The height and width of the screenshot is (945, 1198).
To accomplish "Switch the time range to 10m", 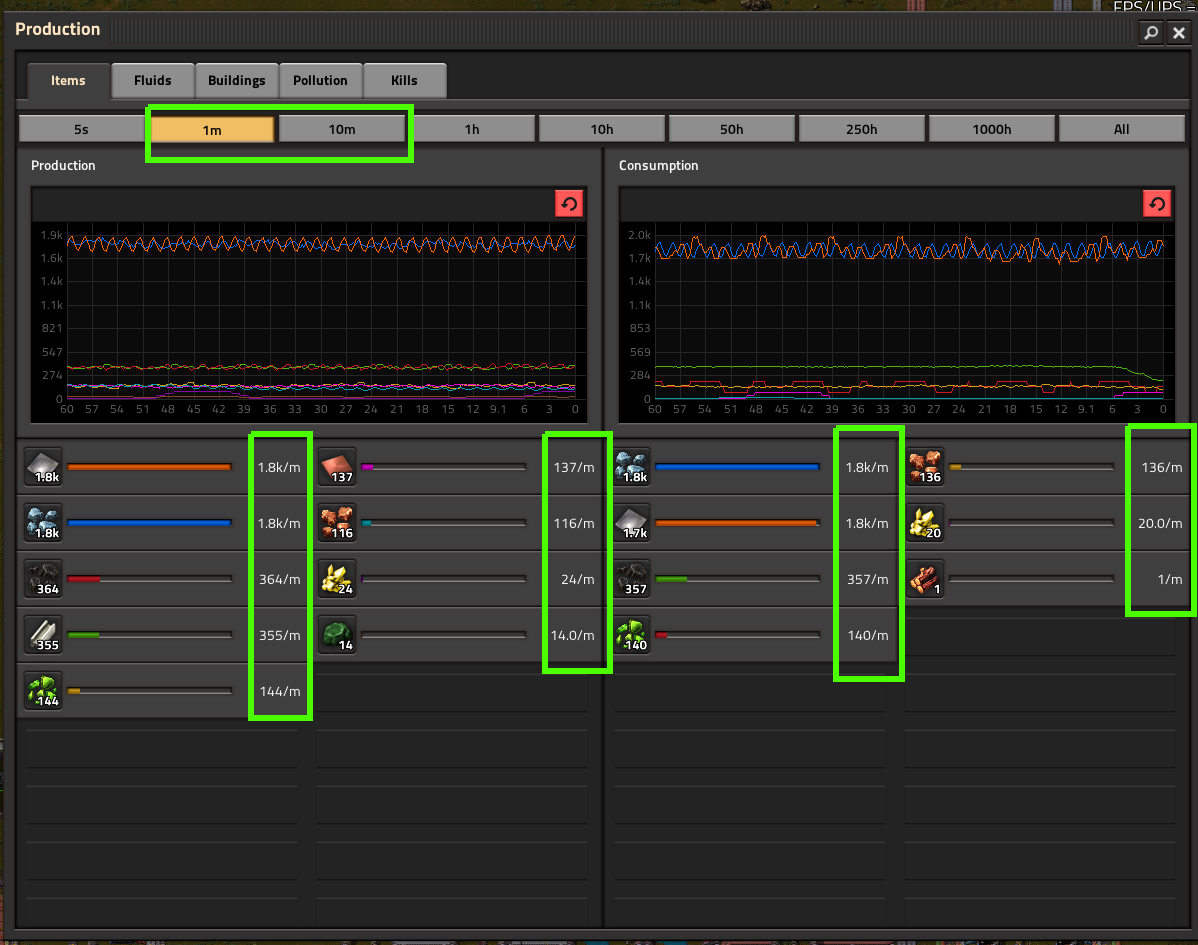I will [342, 129].
